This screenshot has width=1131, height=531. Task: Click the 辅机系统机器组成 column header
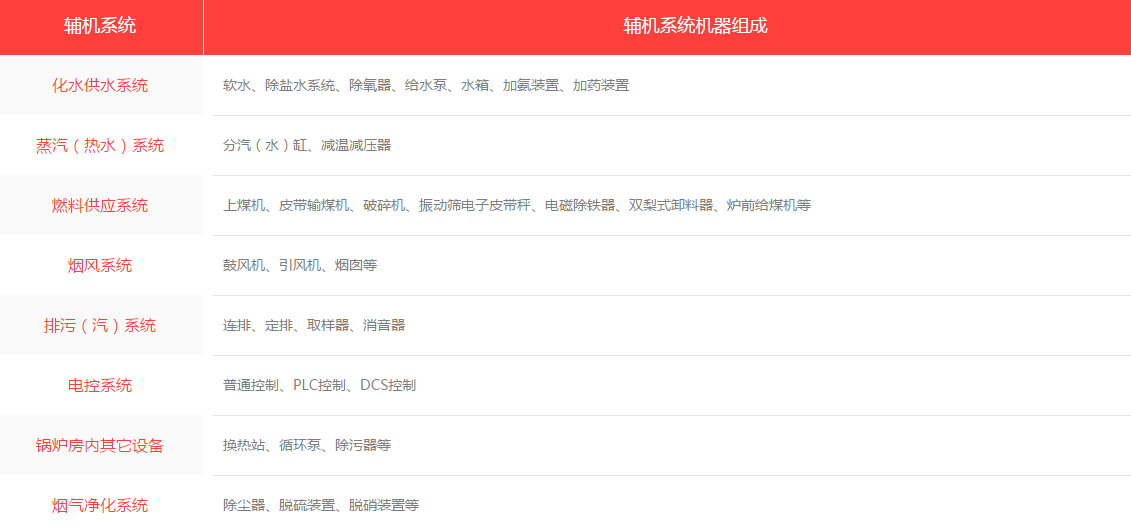pyautogui.click(x=695, y=26)
